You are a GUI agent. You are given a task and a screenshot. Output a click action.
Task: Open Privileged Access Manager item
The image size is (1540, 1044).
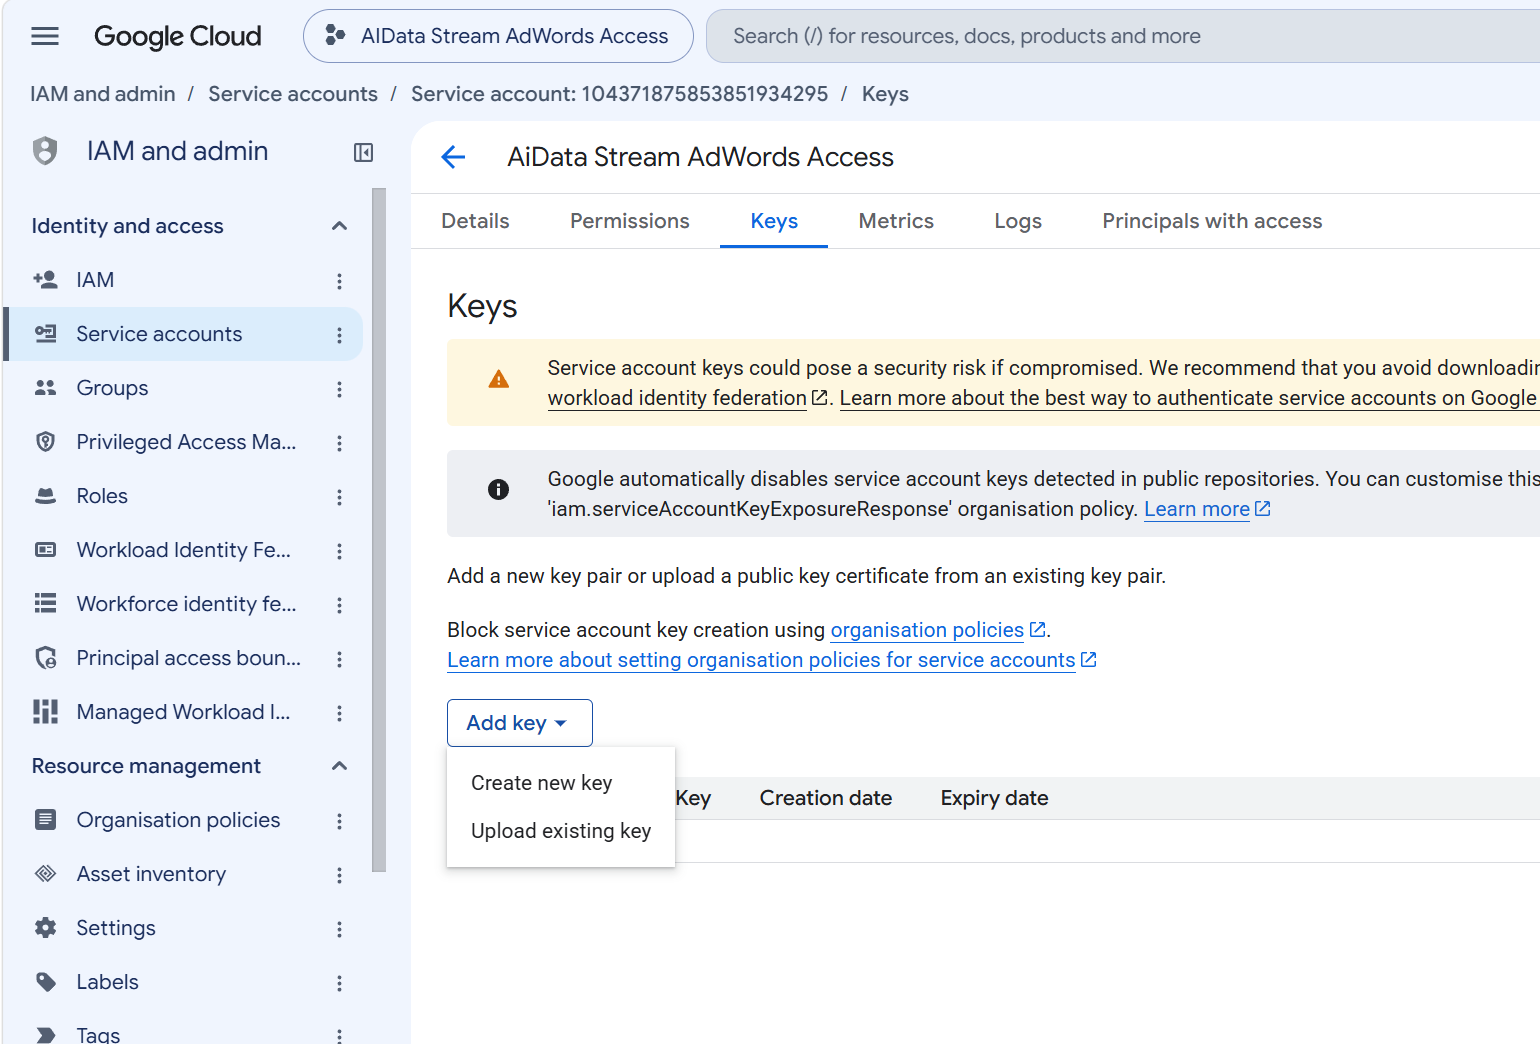coord(186,442)
